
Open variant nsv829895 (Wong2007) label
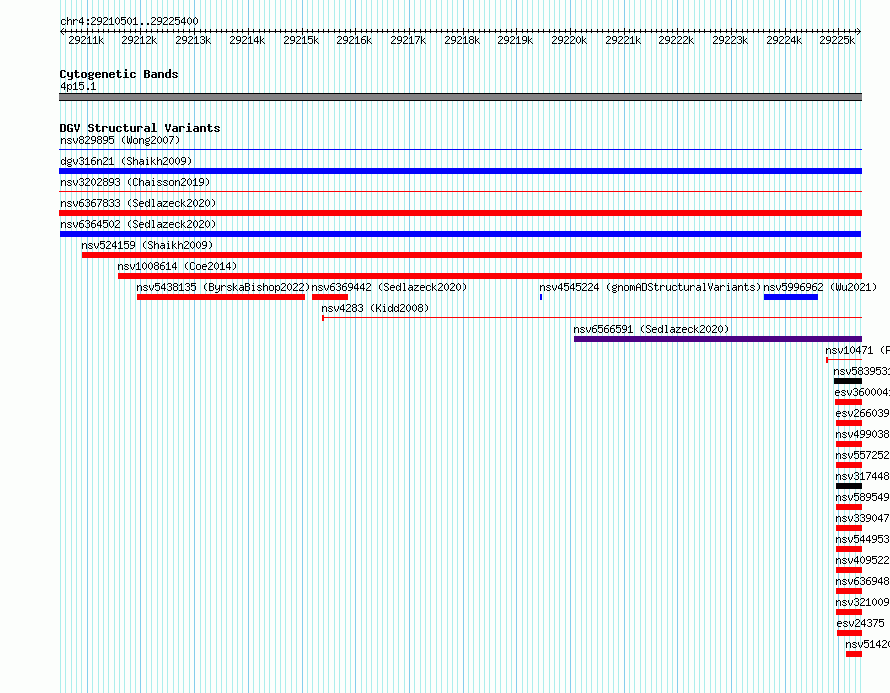tap(120, 140)
